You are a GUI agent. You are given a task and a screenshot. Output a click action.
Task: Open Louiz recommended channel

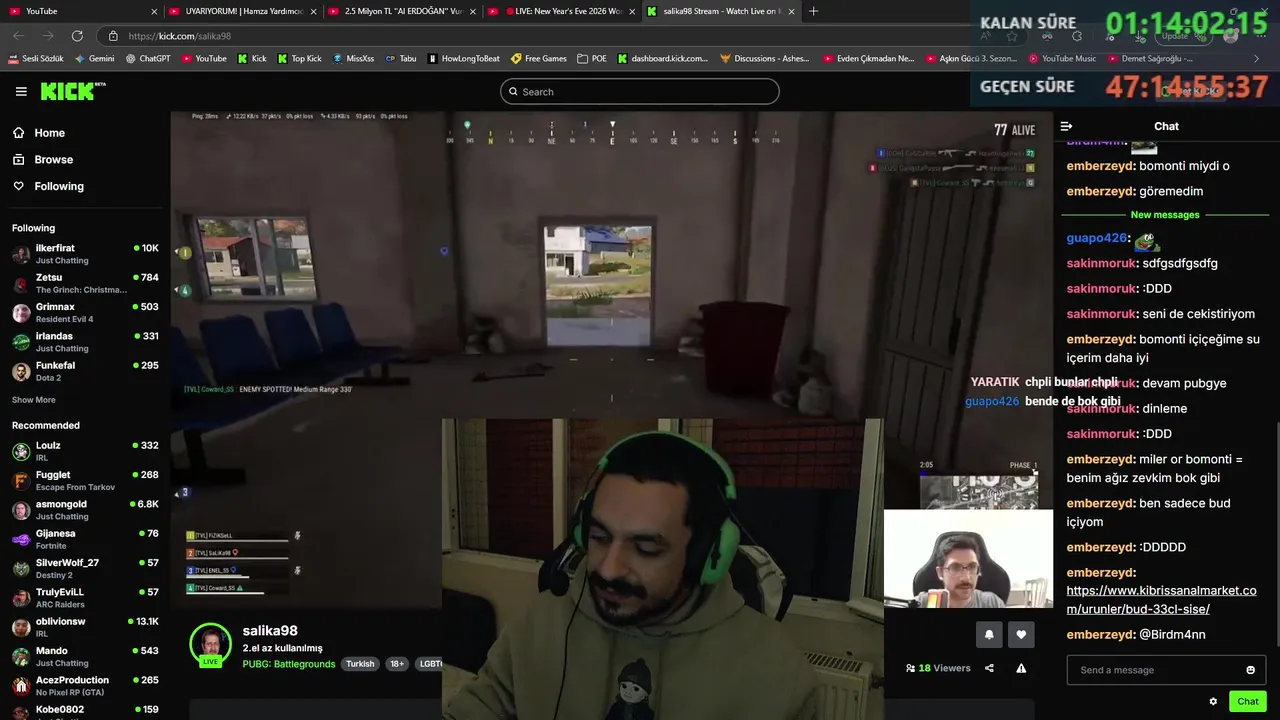(85, 451)
